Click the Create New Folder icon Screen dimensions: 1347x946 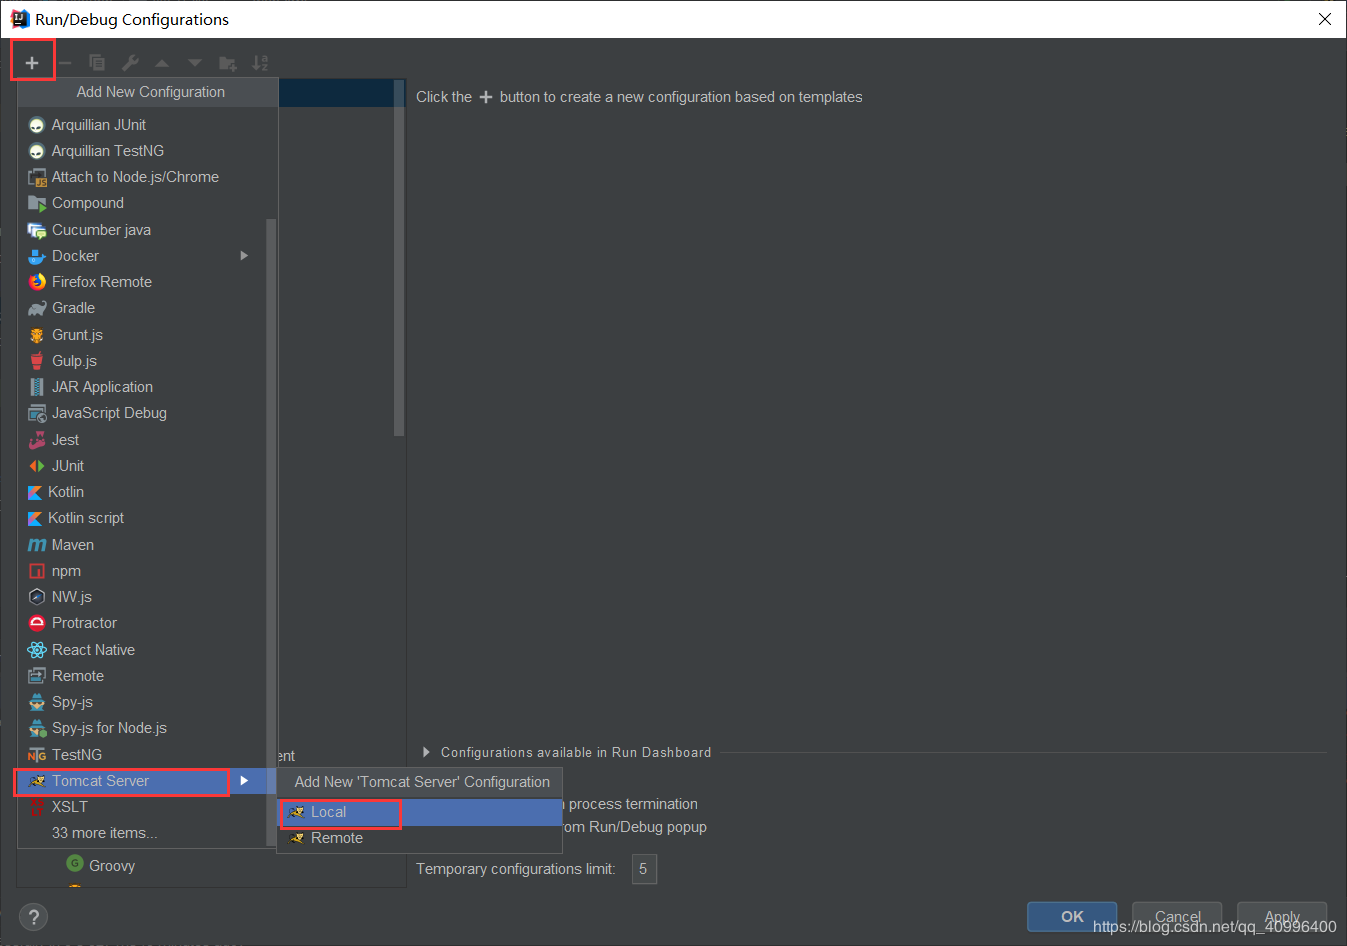pyautogui.click(x=228, y=63)
